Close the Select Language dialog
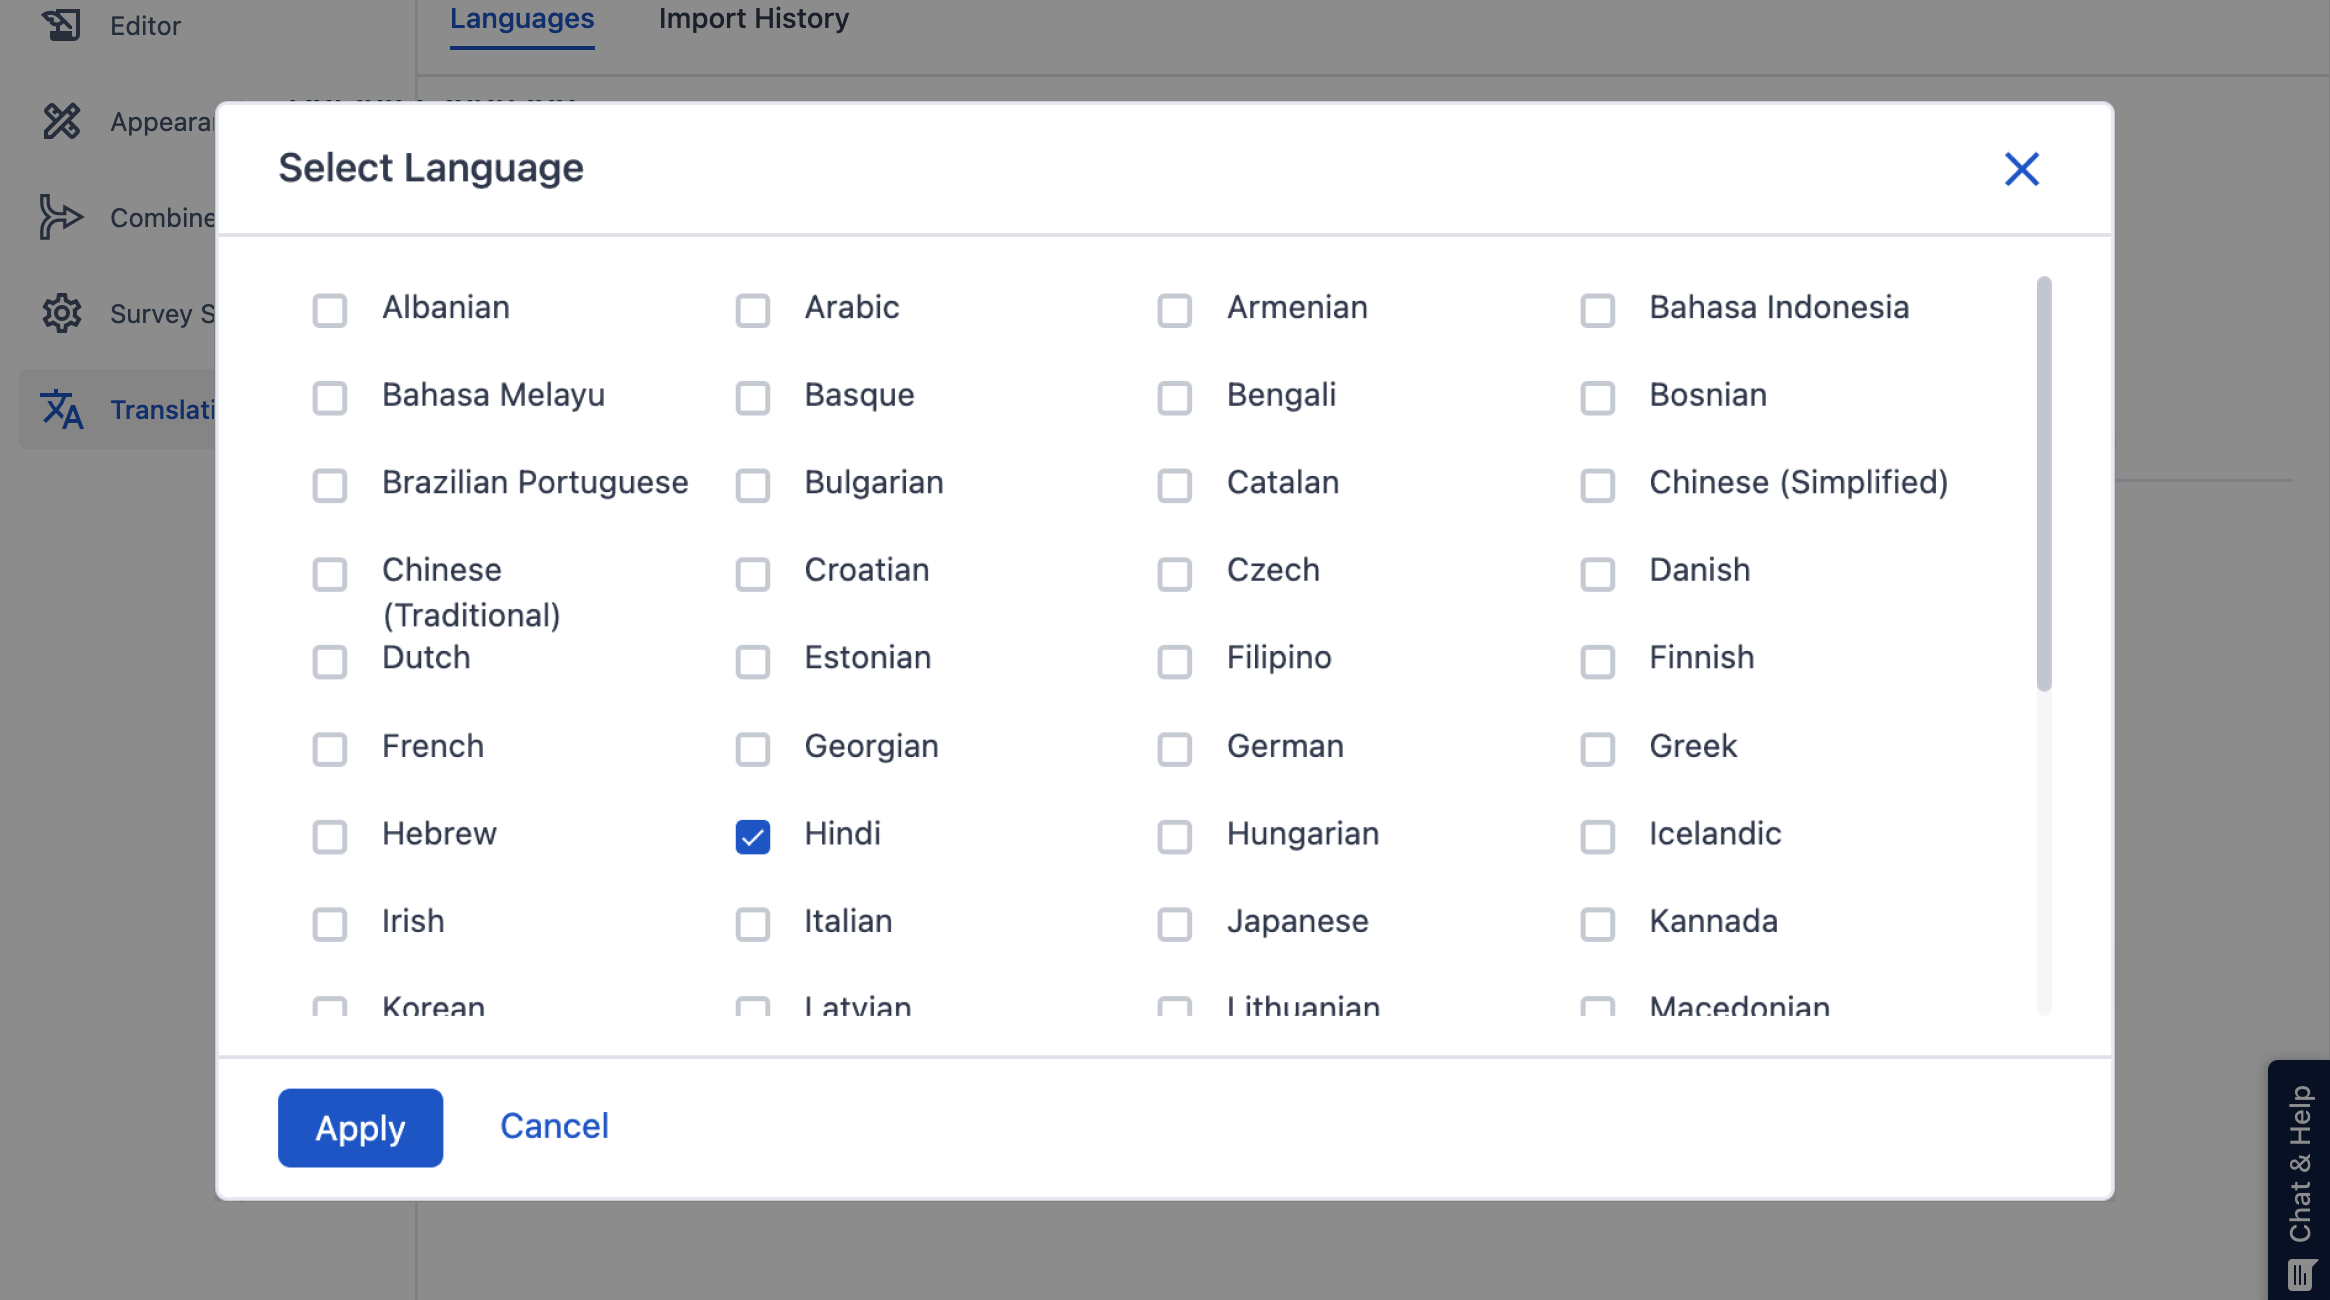Screen dimensions: 2330x1300 tap(2021, 169)
